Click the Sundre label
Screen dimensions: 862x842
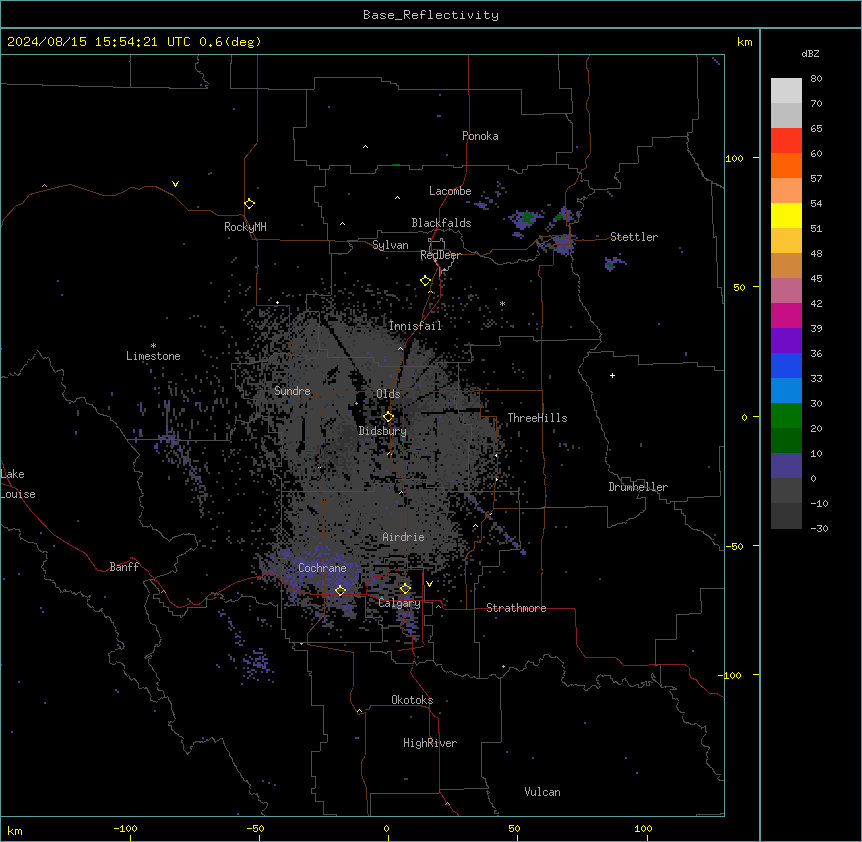[x=292, y=391]
